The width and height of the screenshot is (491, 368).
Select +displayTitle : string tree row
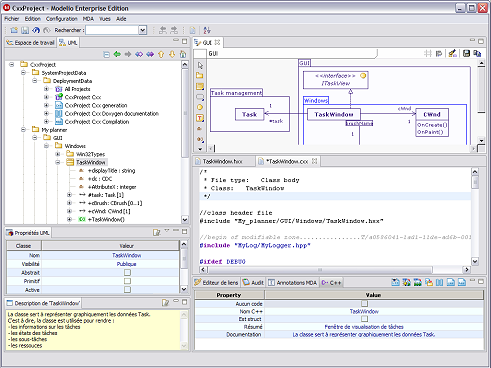pos(111,170)
